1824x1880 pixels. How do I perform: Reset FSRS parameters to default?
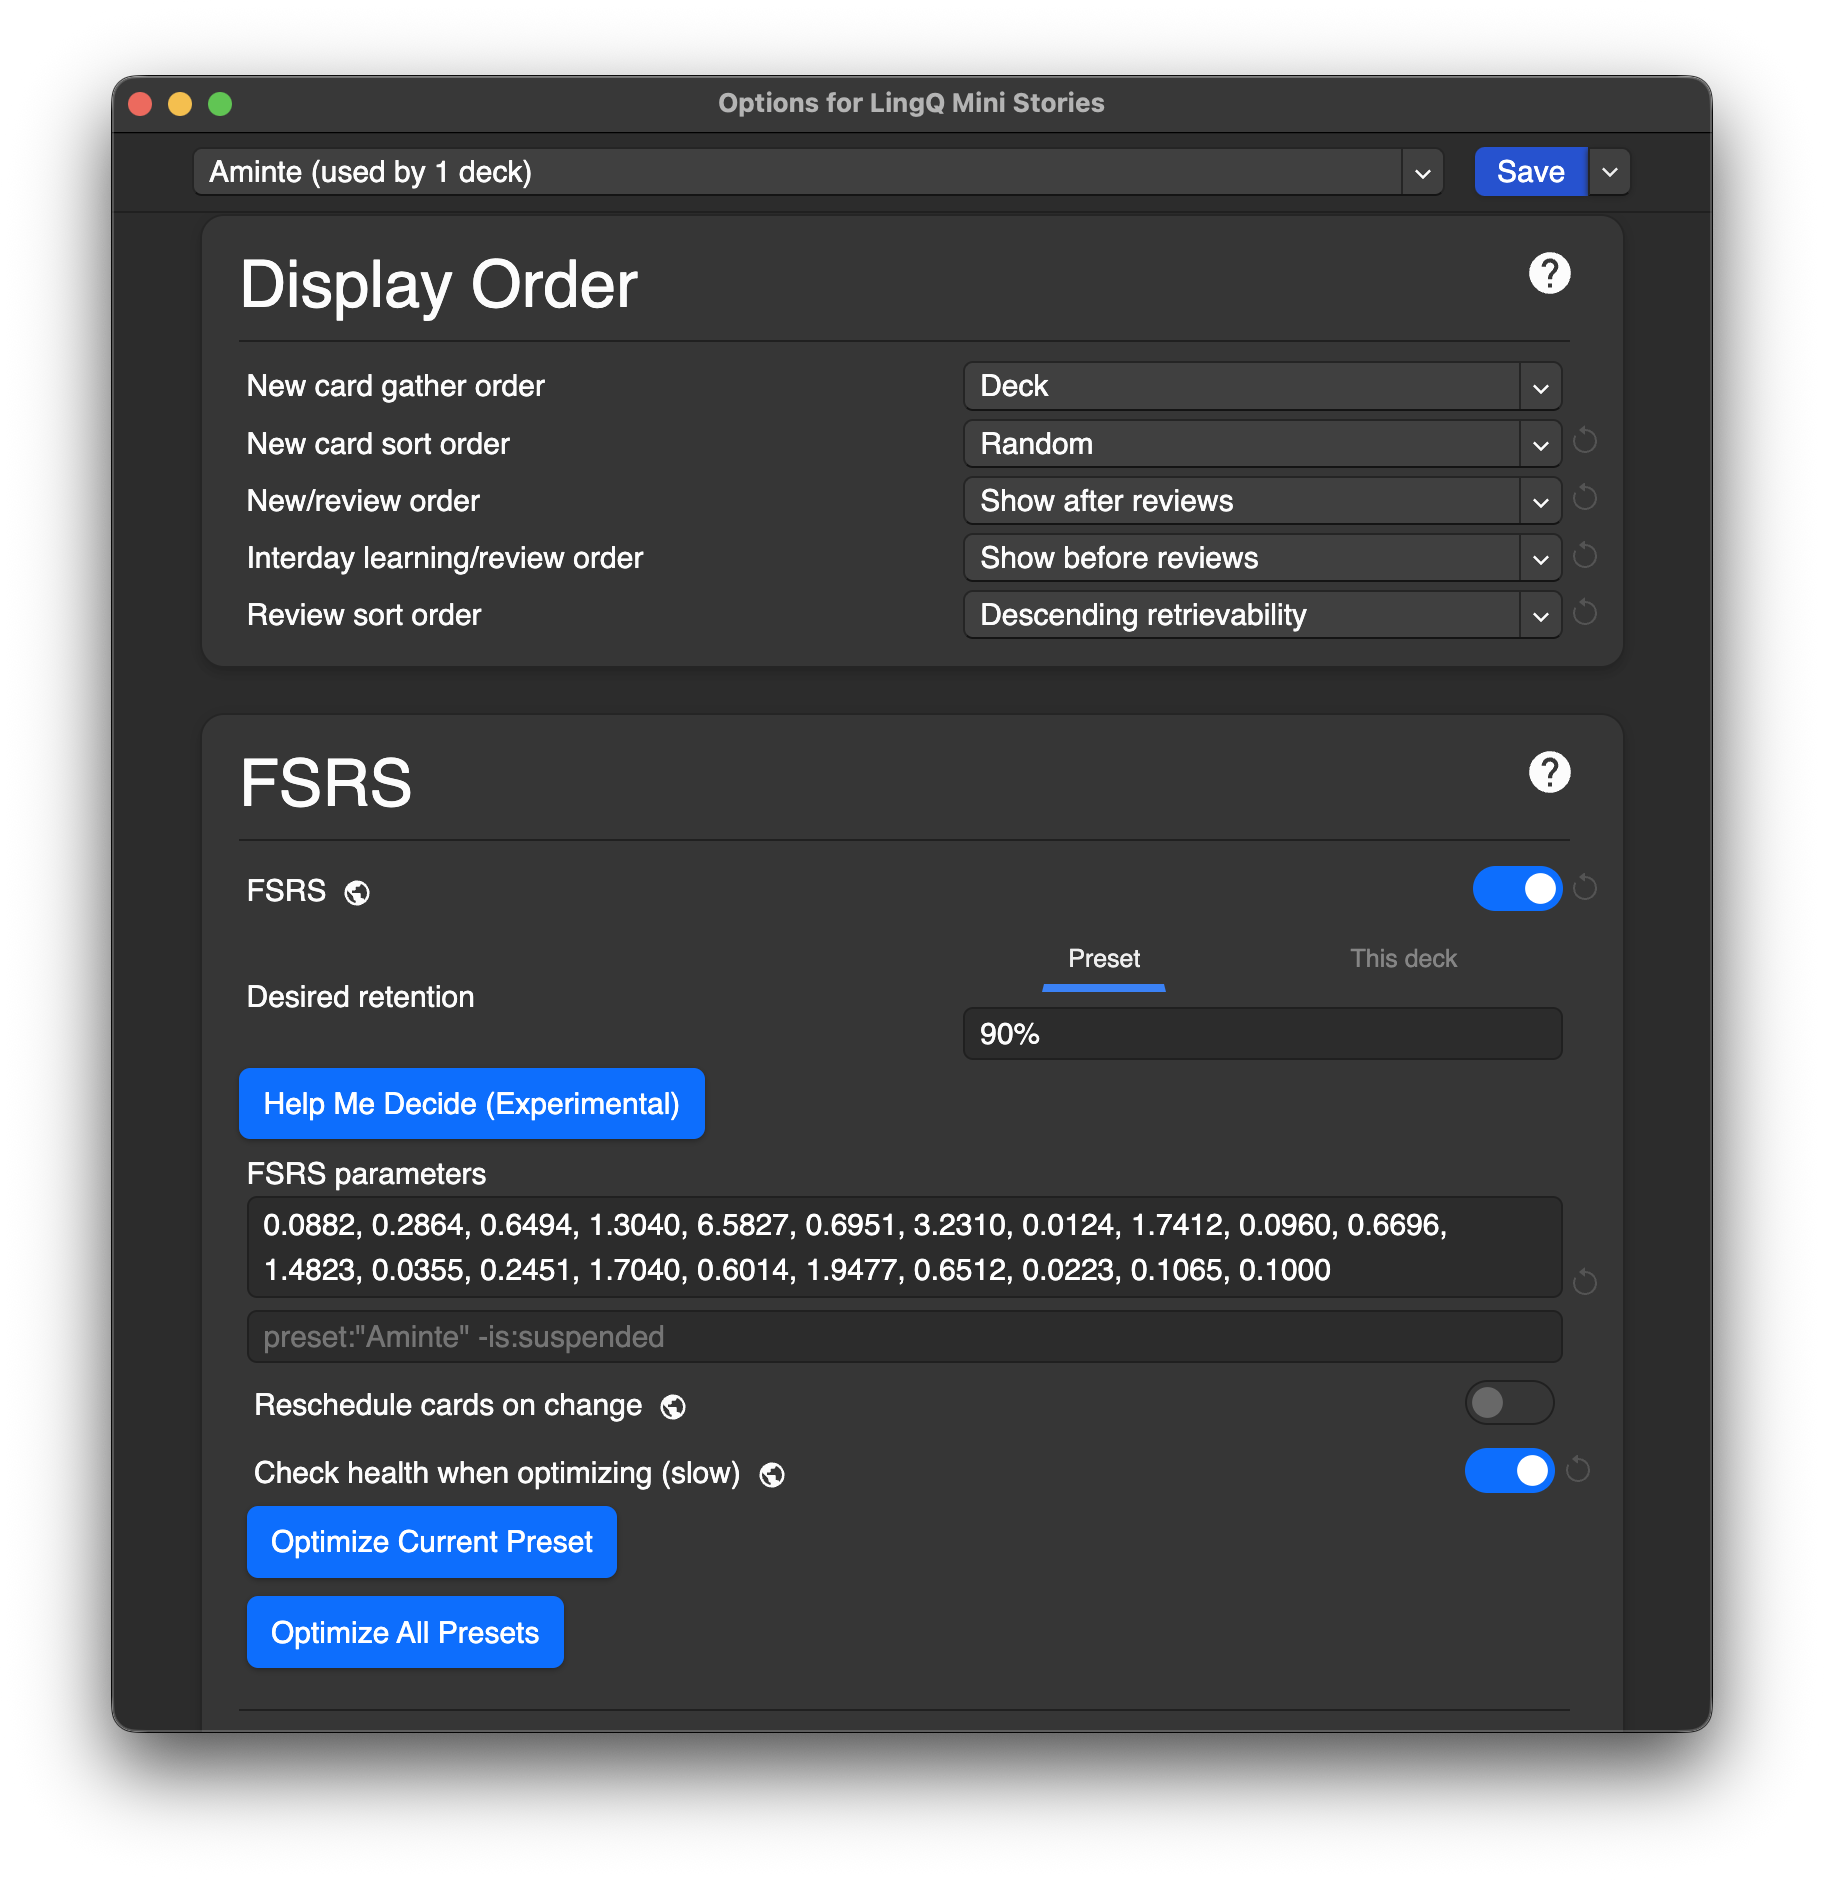click(1585, 1282)
